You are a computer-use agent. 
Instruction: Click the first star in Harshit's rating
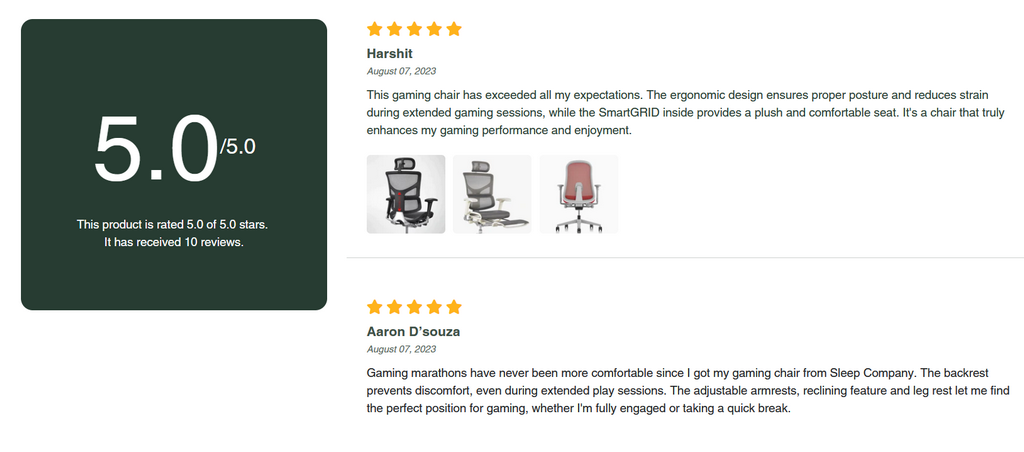pyautogui.click(x=374, y=29)
